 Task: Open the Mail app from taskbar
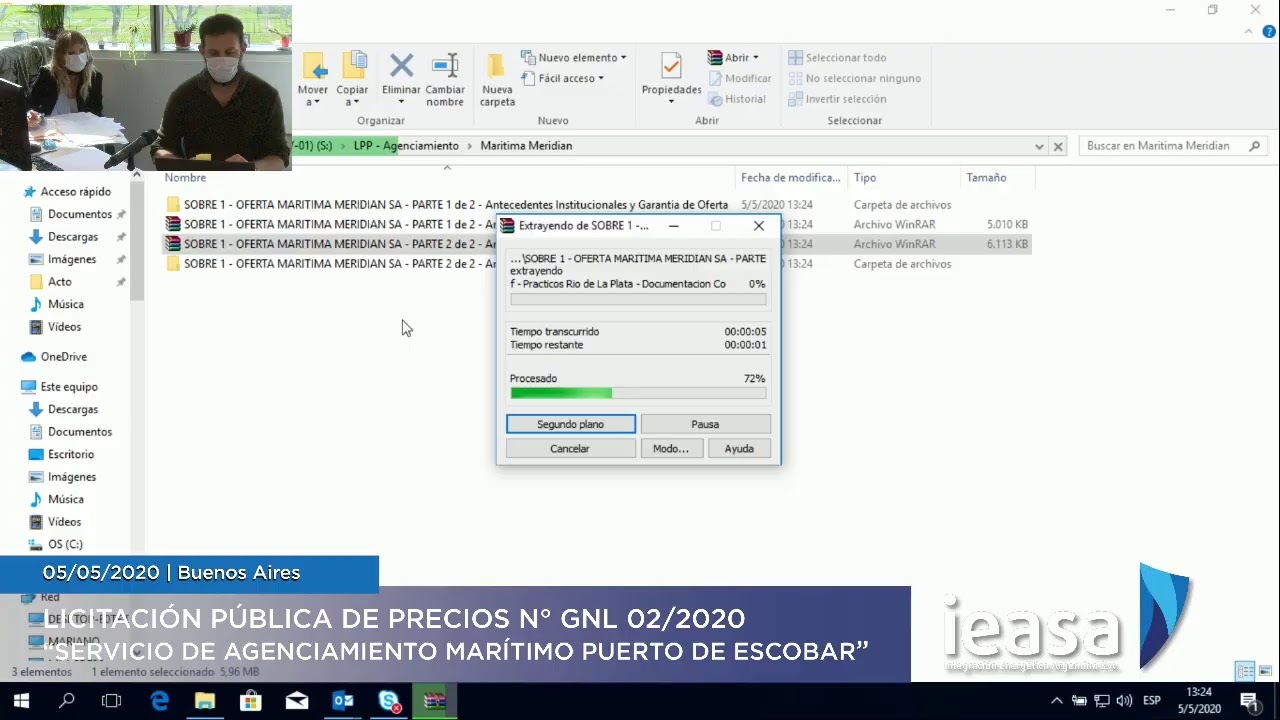pos(297,701)
